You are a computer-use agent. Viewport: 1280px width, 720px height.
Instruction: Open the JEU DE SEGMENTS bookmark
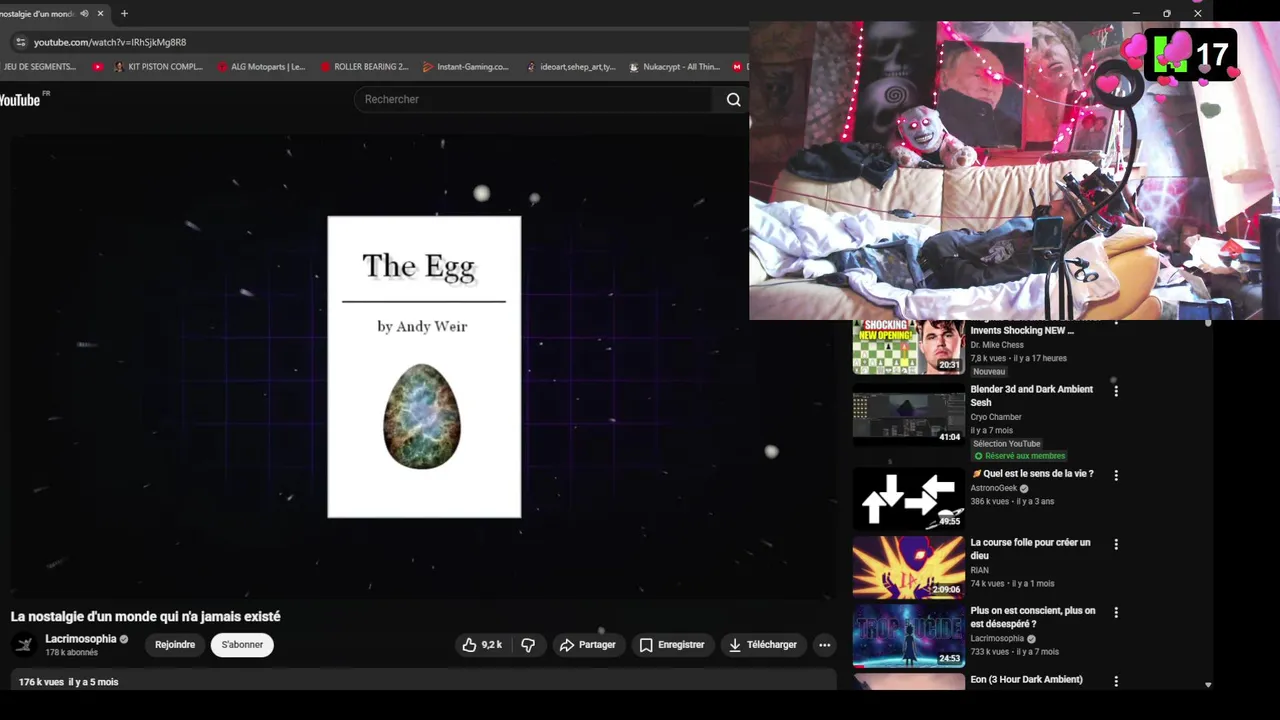38,67
